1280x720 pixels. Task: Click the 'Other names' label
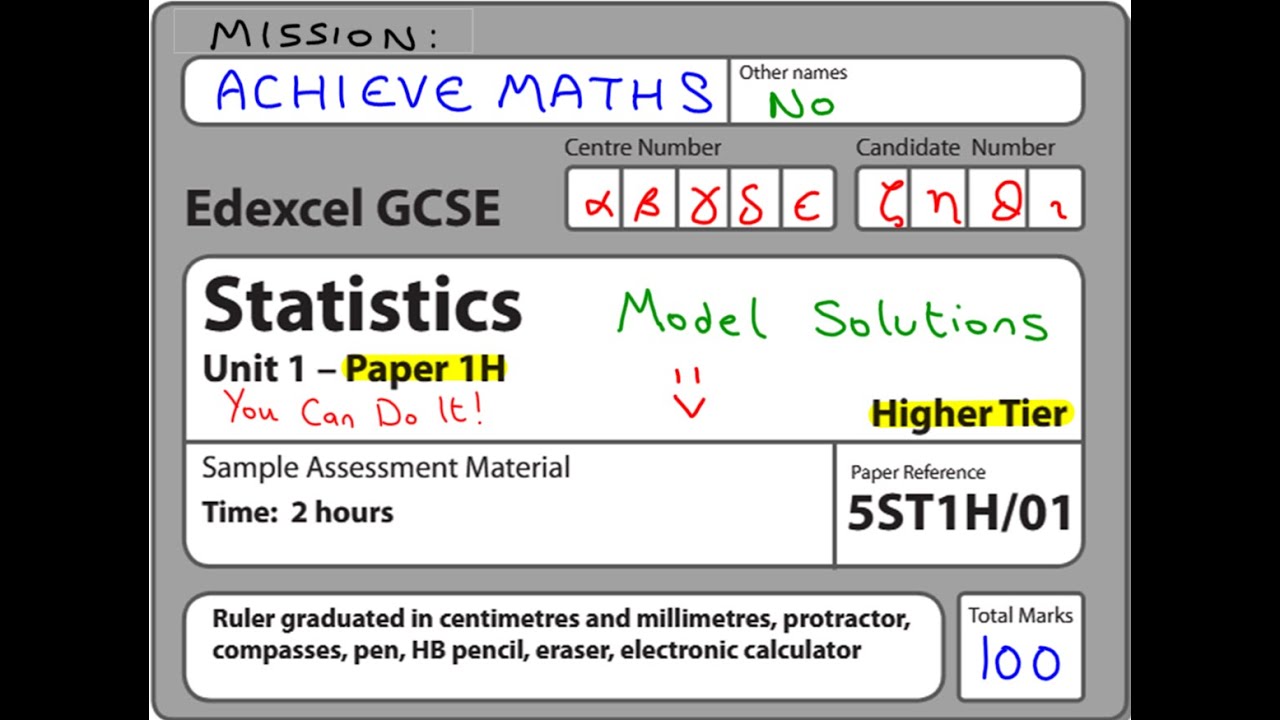793,72
